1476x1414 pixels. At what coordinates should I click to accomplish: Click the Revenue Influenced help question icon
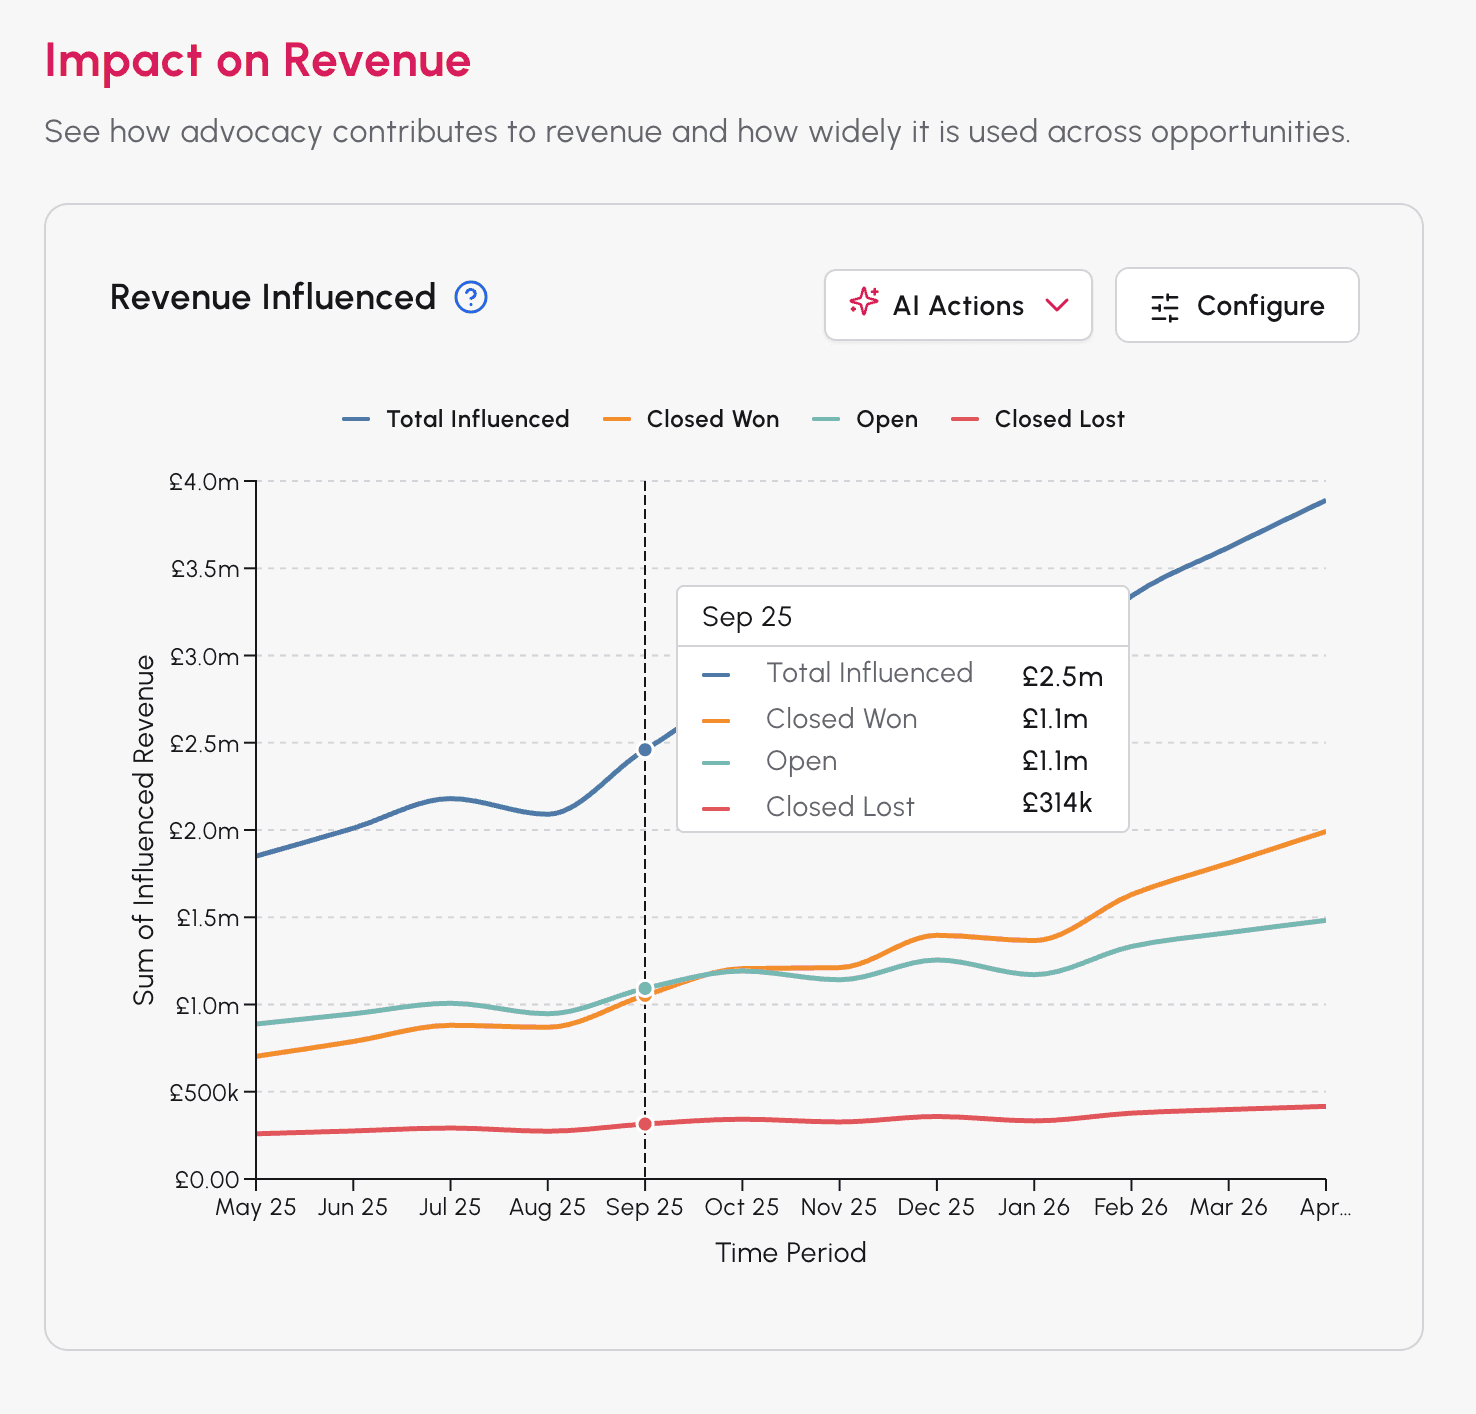point(471,297)
